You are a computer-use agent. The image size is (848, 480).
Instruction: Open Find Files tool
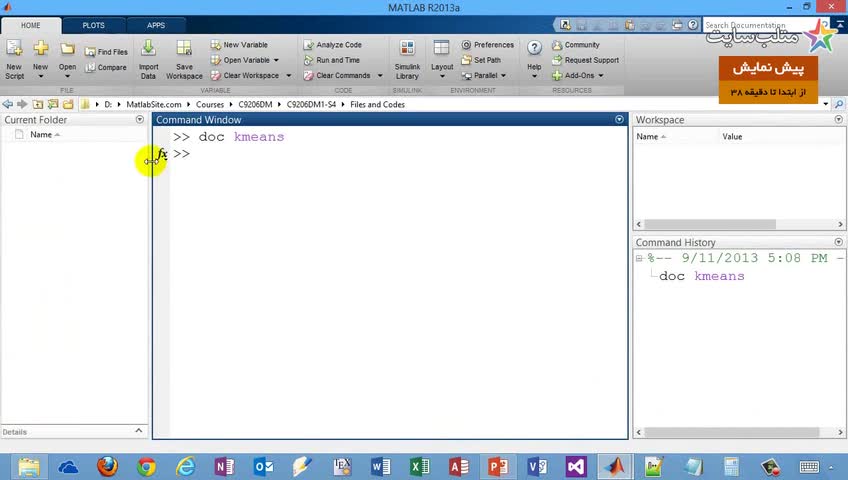click(x=106, y=52)
